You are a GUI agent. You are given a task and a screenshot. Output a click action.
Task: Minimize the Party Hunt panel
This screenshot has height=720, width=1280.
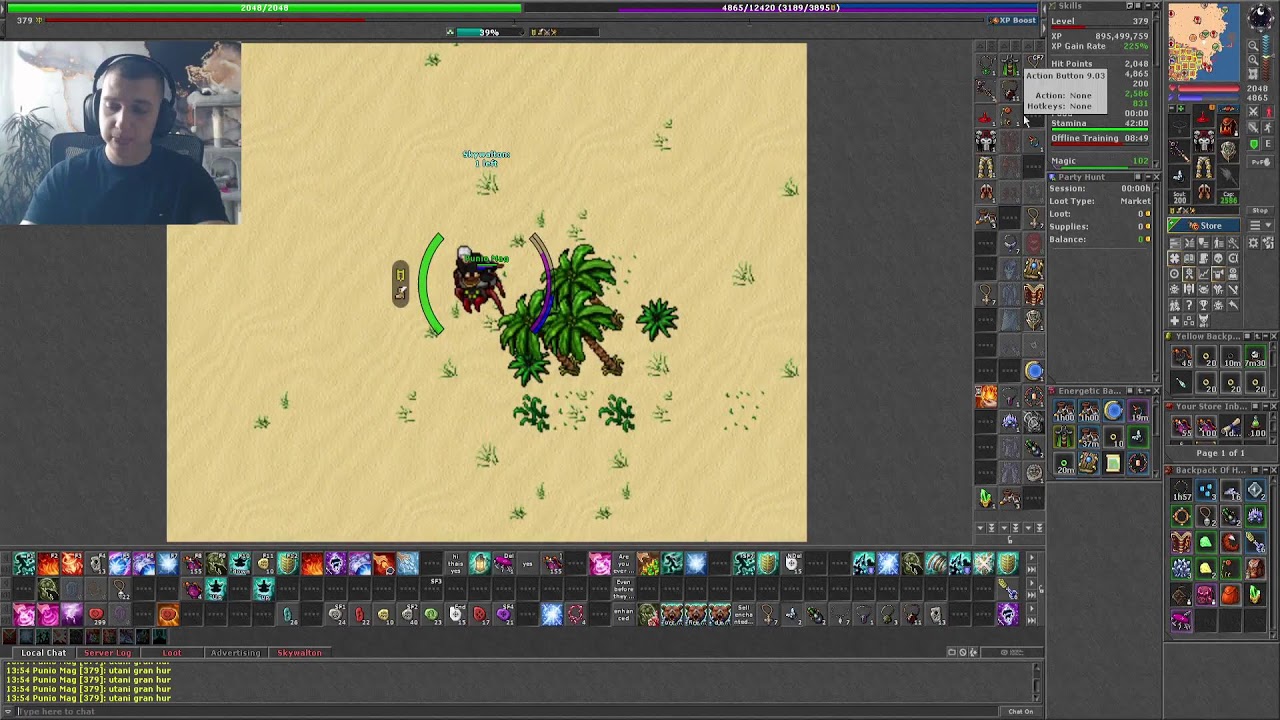click(1146, 177)
